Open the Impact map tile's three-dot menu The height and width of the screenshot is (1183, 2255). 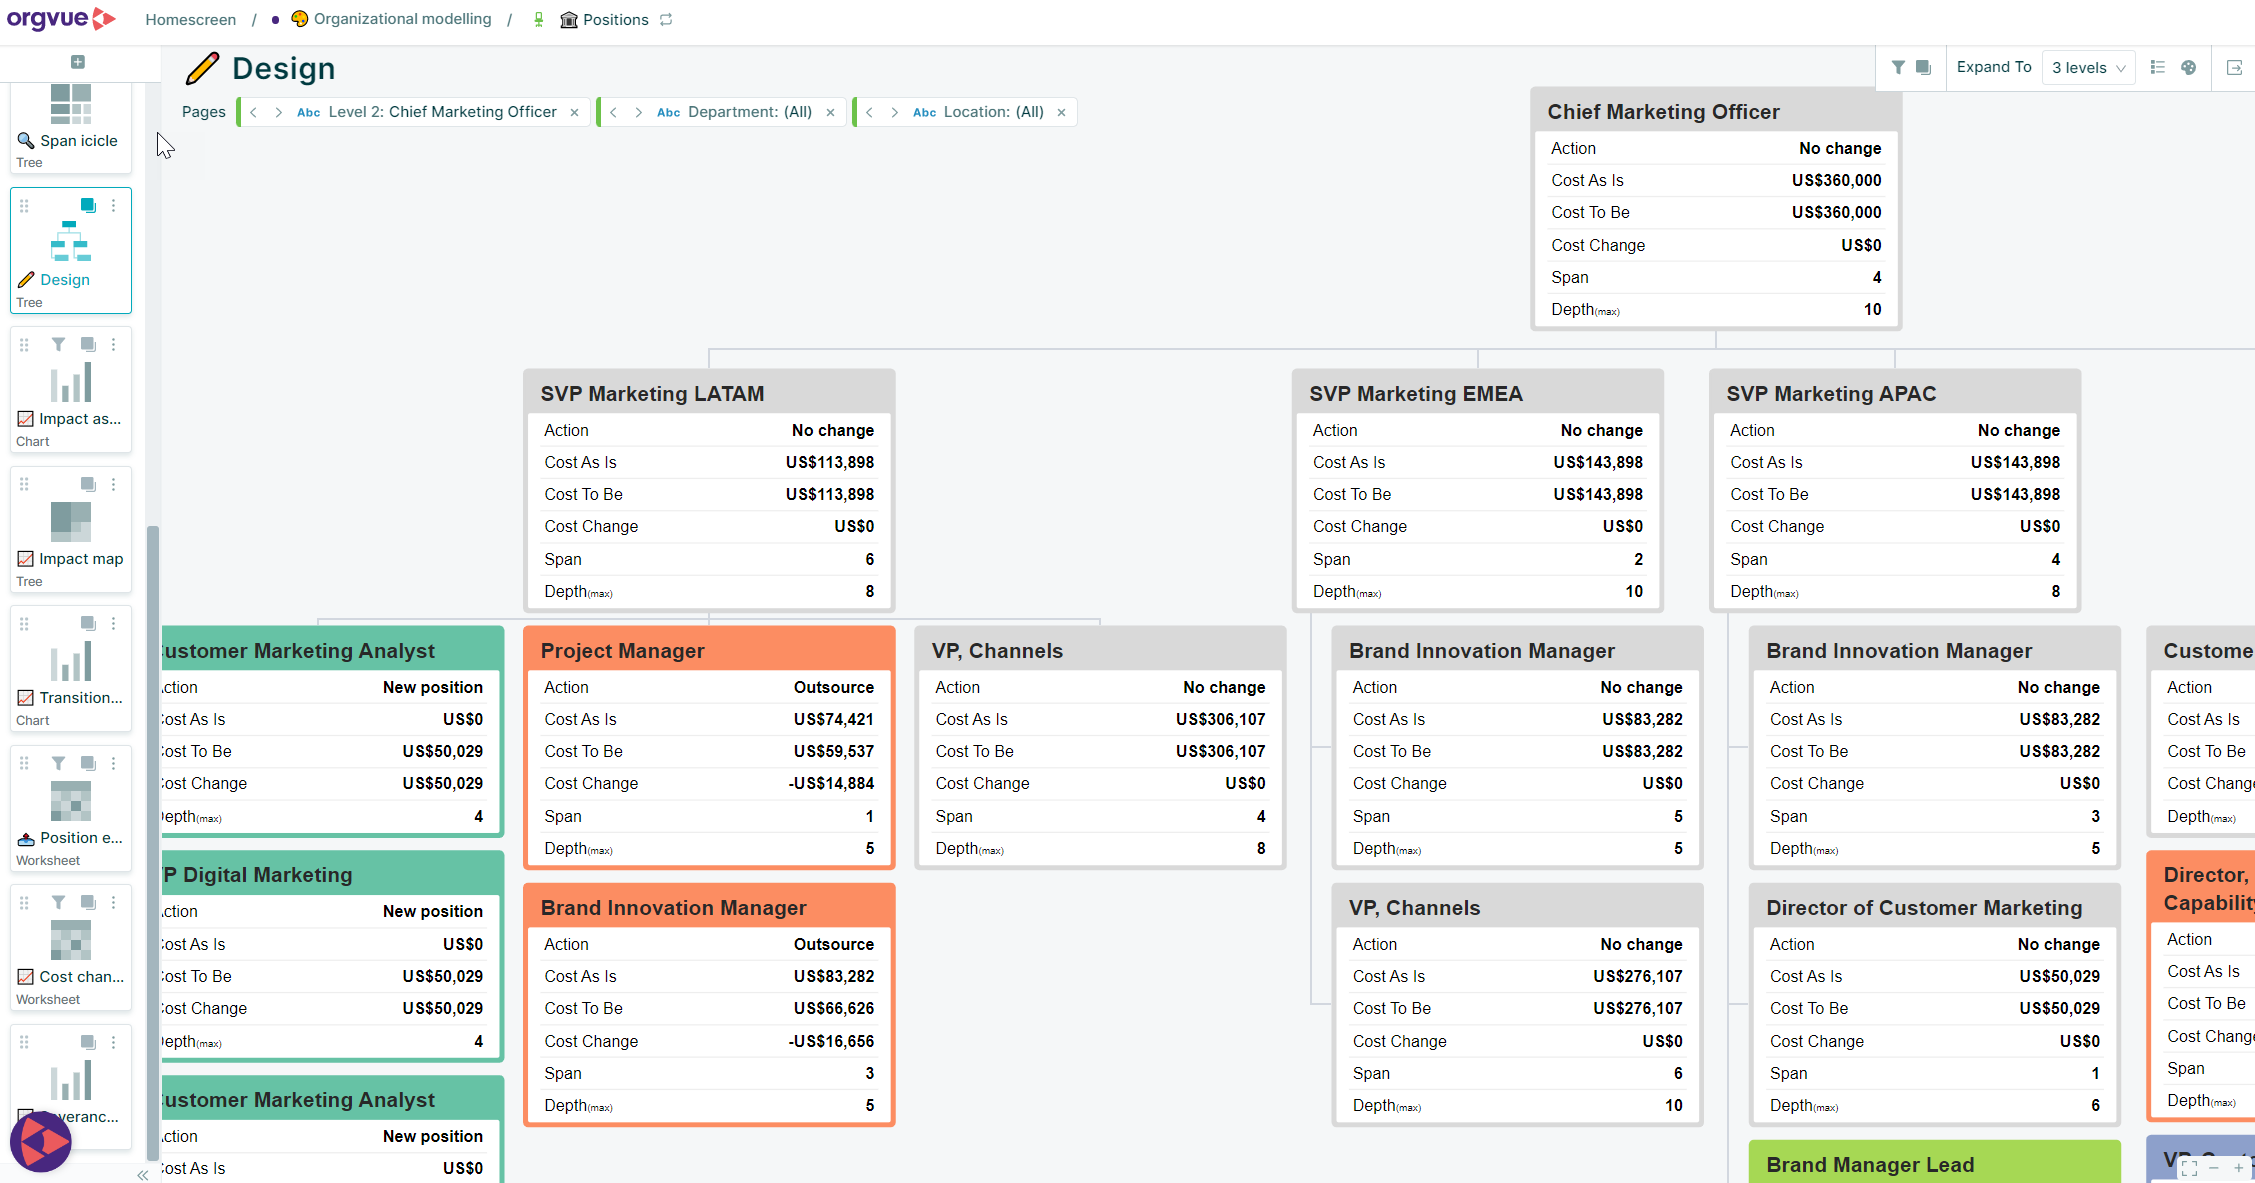pyautogui.click(x=113, y=484)
